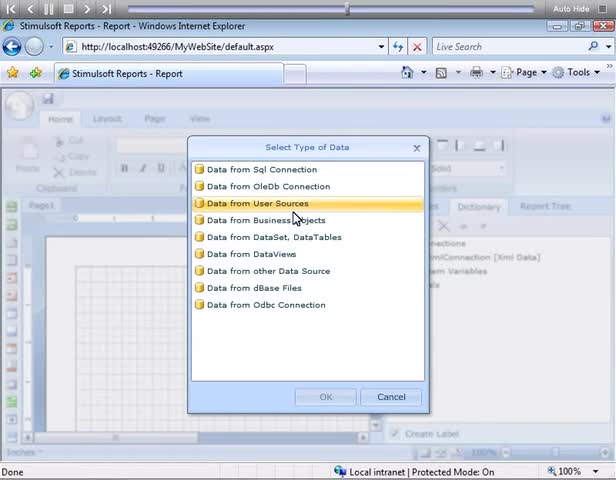Toggle the Create Label checkbox
The width and height of the screenshot is (616, 480).
pos(395,434)
